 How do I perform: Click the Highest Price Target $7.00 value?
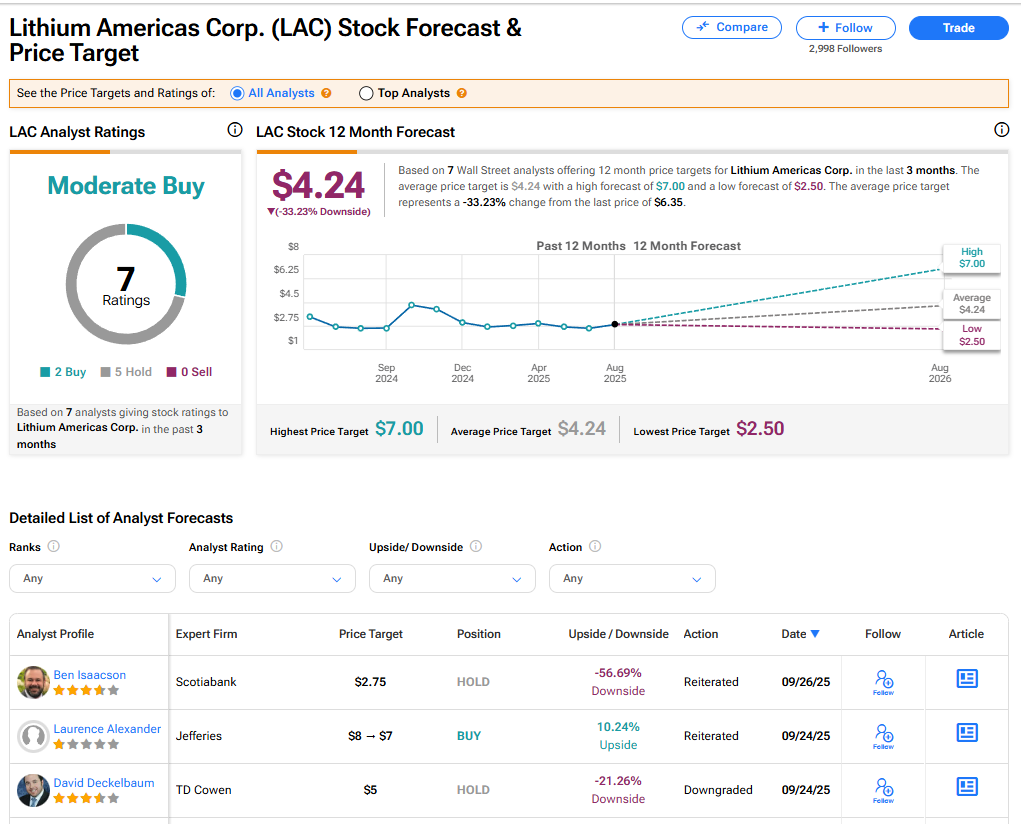[399, 429]
